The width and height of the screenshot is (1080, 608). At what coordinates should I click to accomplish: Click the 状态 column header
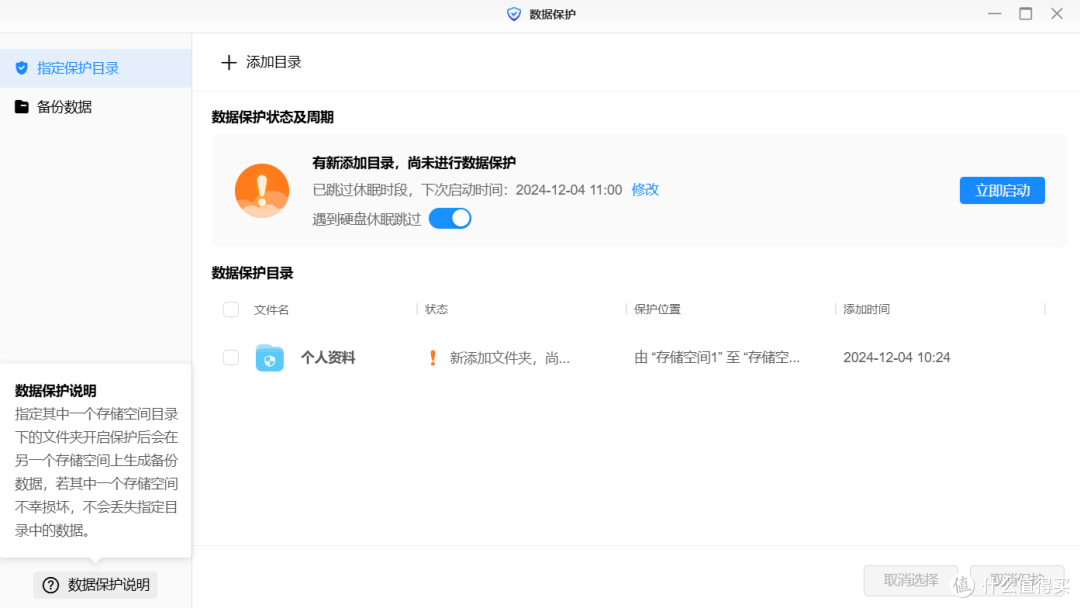(x=437, y=309)
